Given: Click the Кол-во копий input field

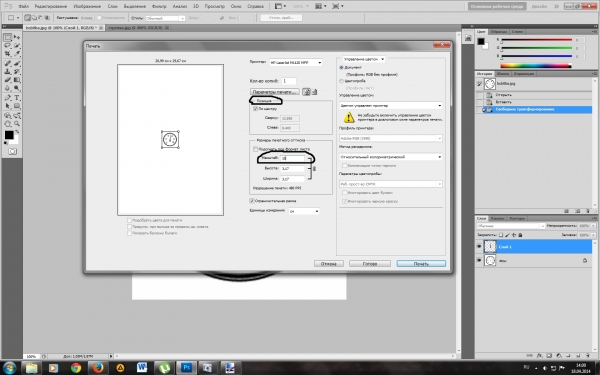Looking at the screenshot, I should point(289,81).
